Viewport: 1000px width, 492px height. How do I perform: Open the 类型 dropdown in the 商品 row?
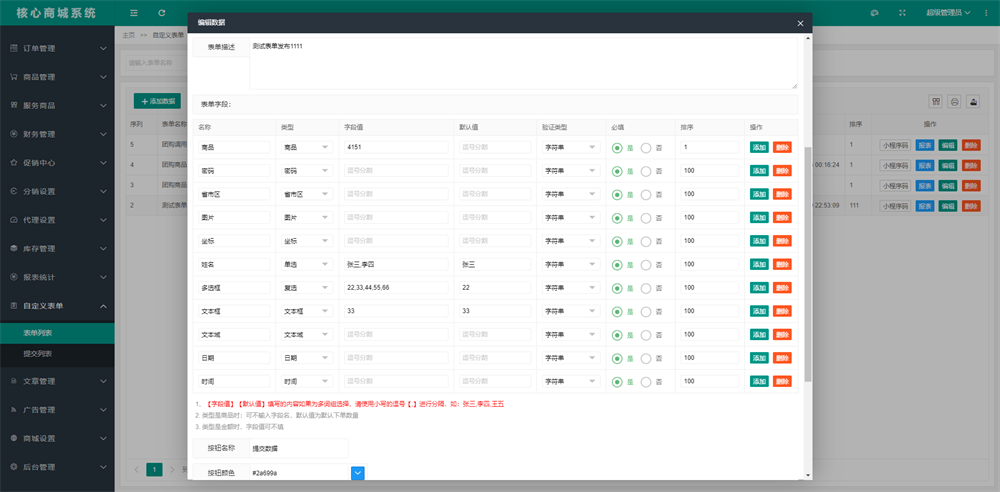tap(307, 147)
